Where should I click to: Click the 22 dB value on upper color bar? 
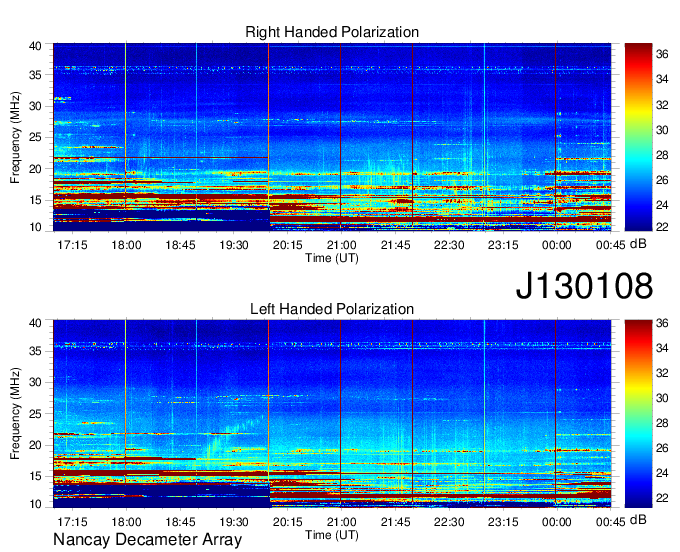662,227
